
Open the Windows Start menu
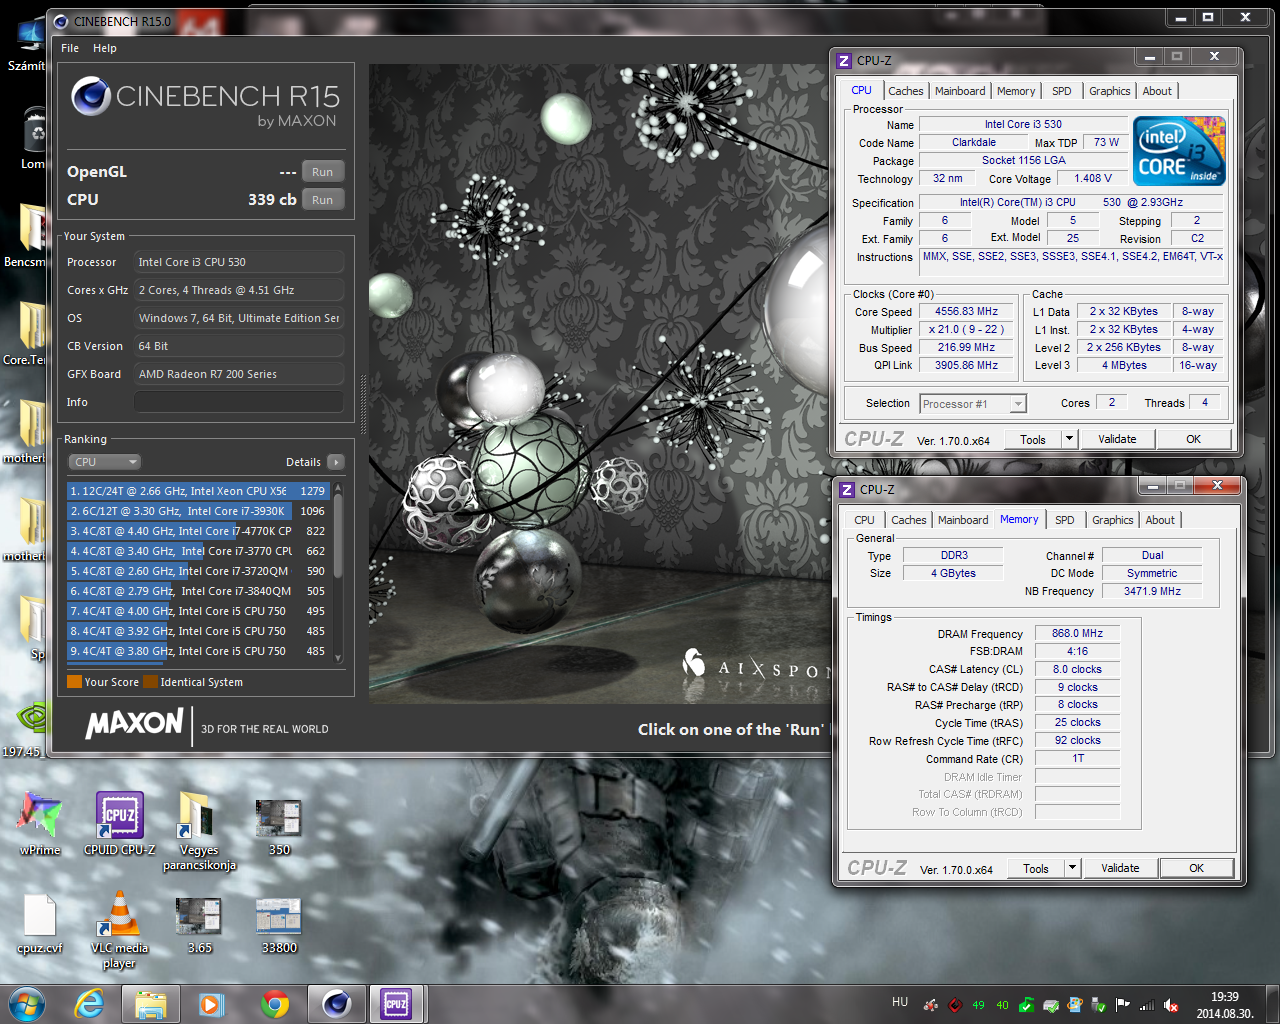tap(27, 1003)
